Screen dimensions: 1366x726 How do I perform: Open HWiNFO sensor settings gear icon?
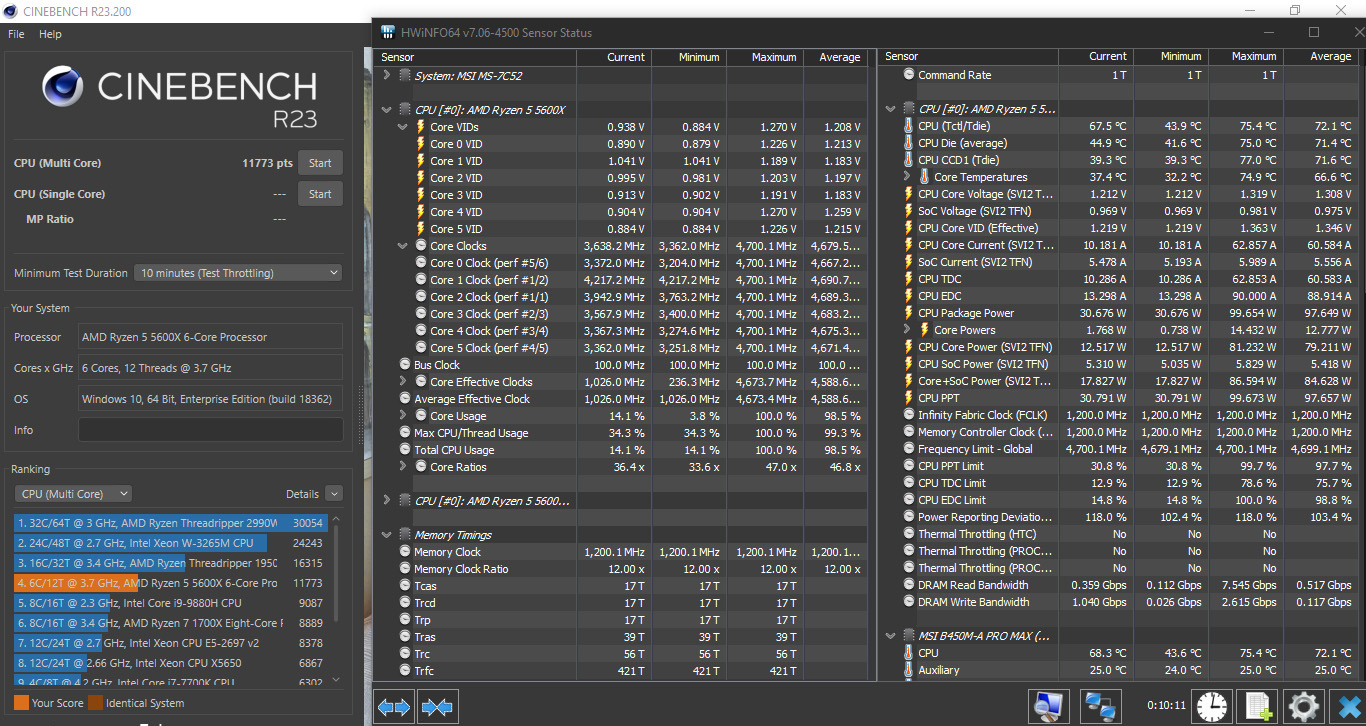point(1303,706)
